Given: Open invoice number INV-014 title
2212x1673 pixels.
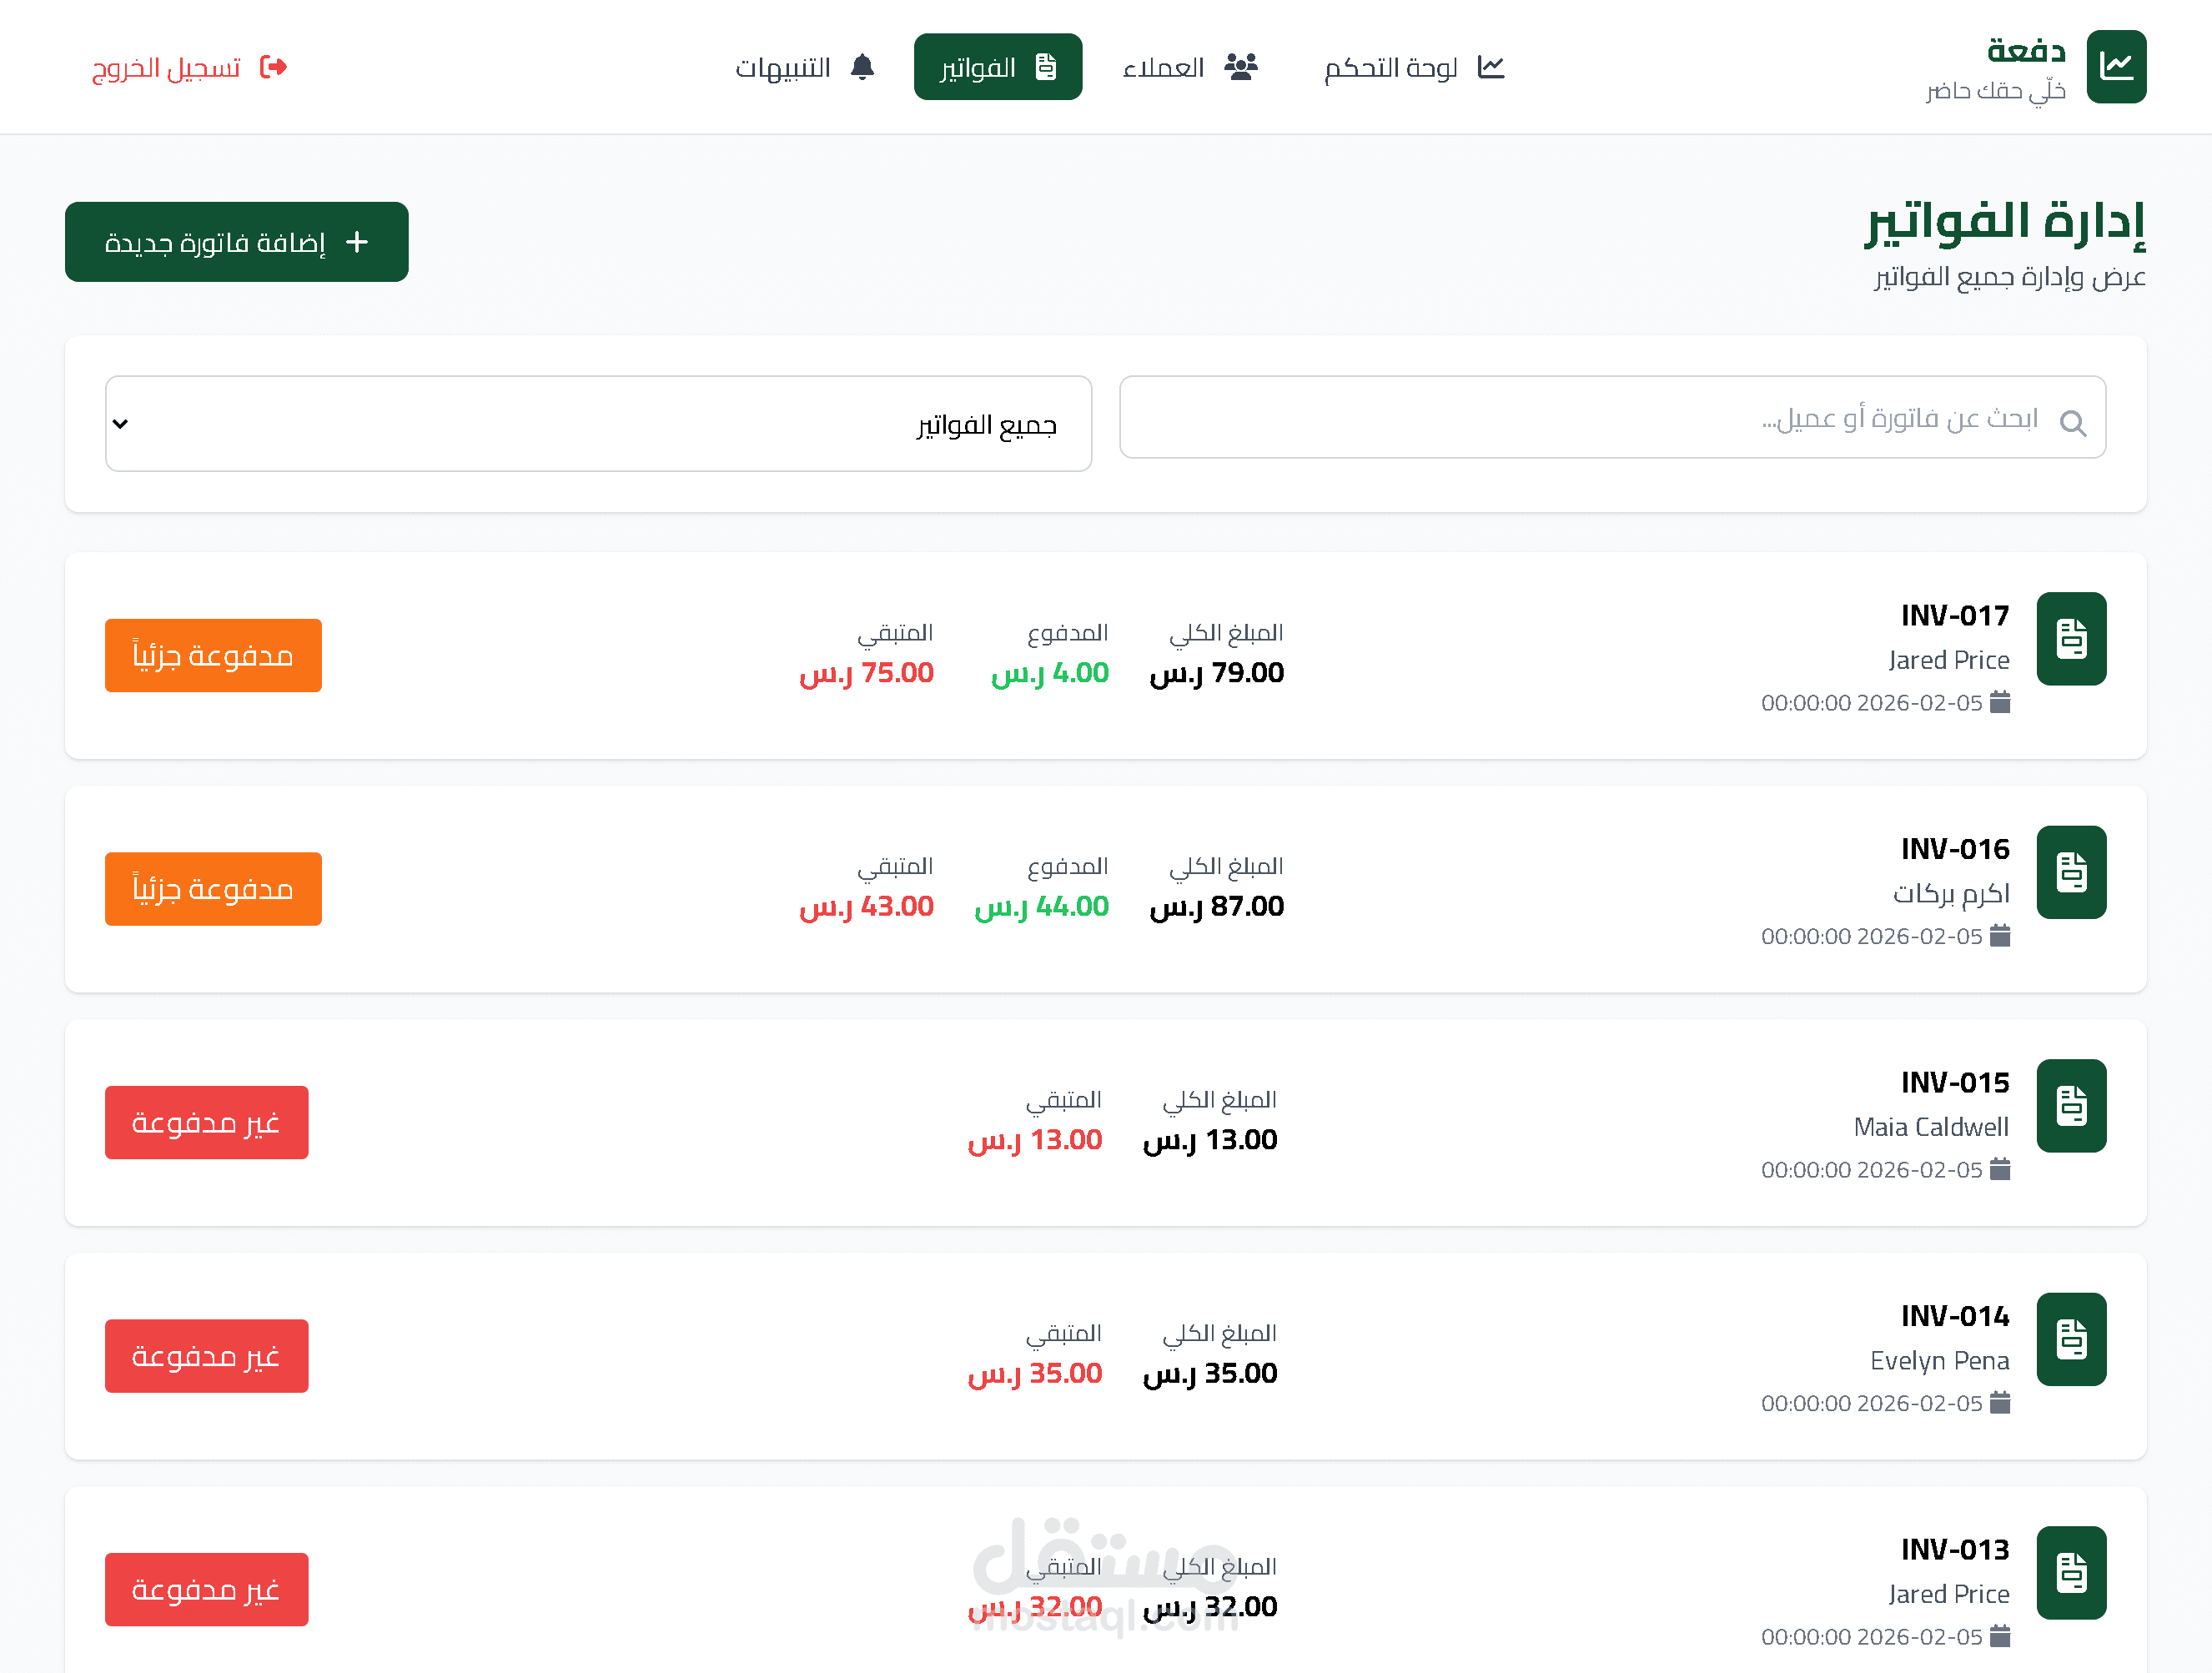Looking at the screenshot, I should (x=1954, y=1315).
